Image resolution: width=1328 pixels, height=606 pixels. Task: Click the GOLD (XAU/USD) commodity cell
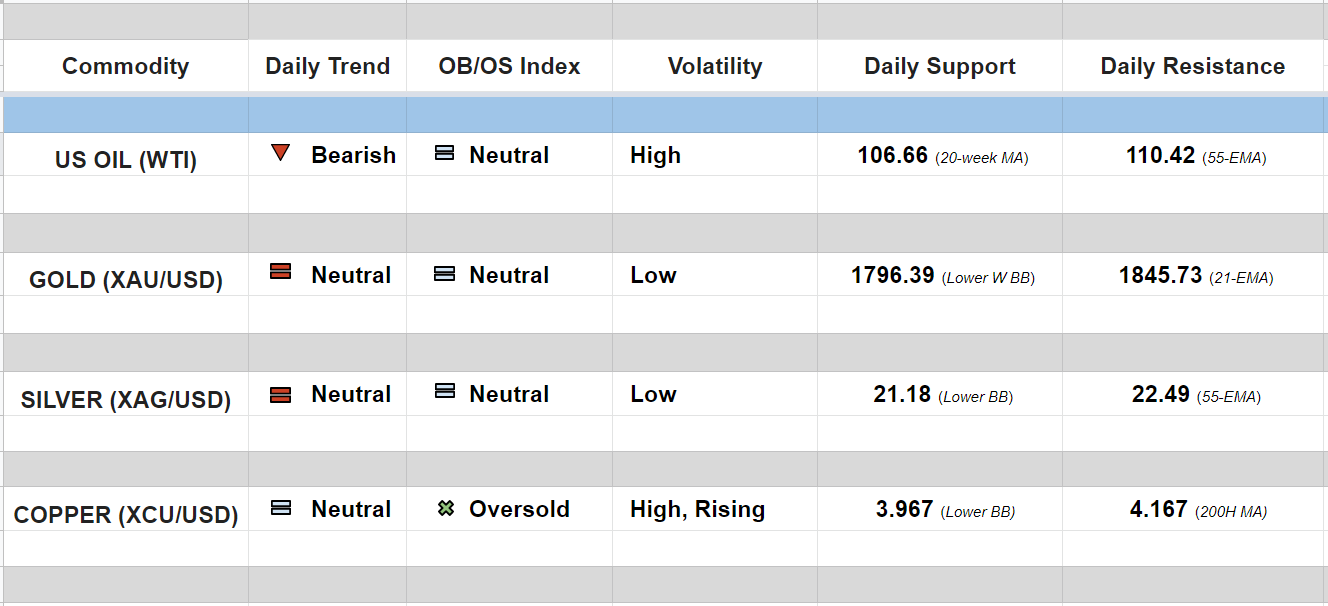click(126, 280)
